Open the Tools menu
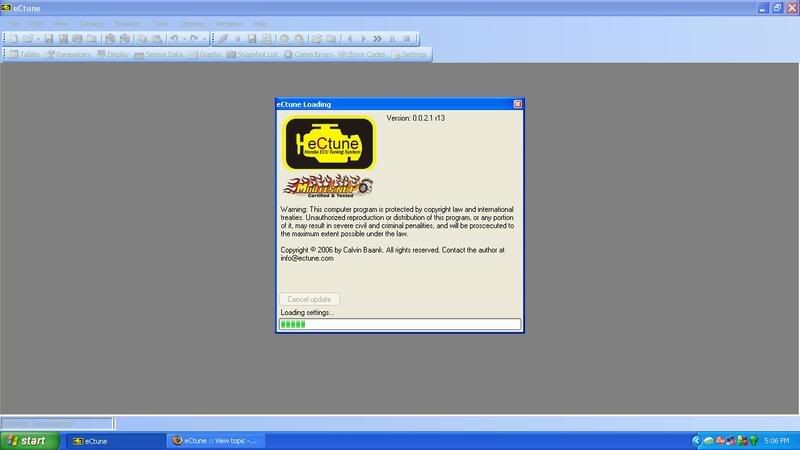The height and width of the screenshot is (450, 800). 160,24
